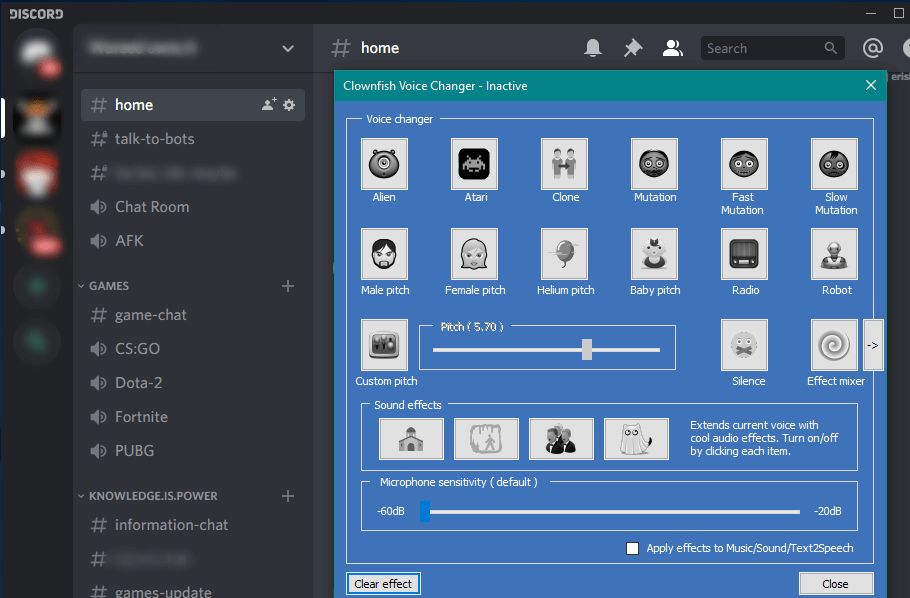Select the Alien voice effect
This screenshot has height=598, width=910.
point(384,164)
